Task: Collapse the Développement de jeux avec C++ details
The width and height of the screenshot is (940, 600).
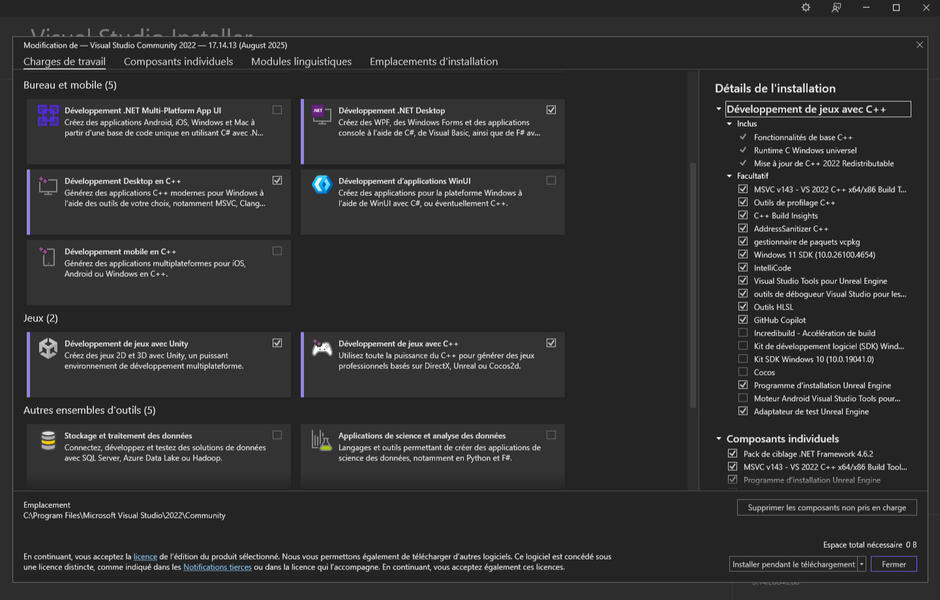Action: click(718, 110)
